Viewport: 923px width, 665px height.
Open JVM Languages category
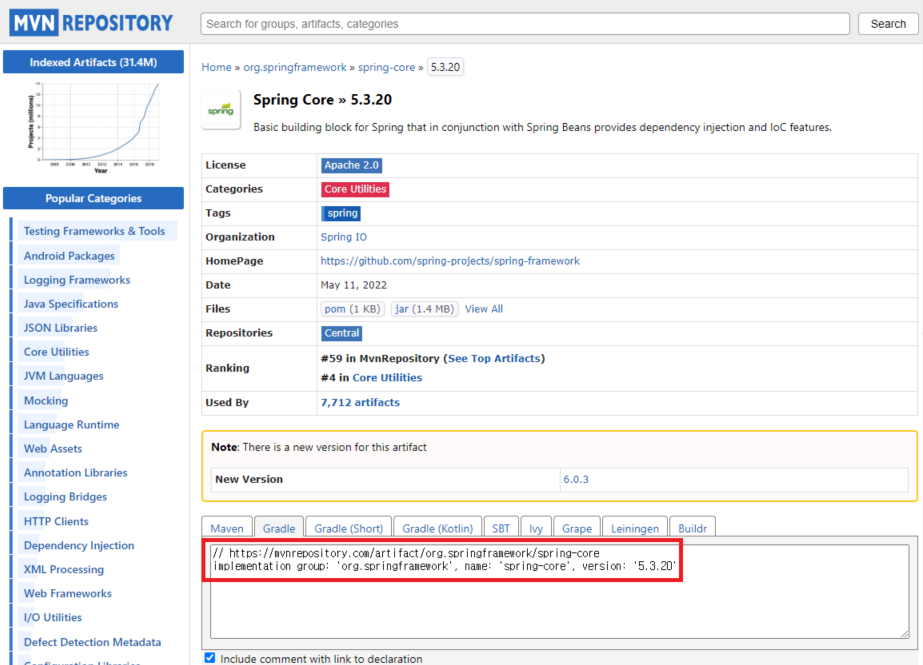coord(63,376)
